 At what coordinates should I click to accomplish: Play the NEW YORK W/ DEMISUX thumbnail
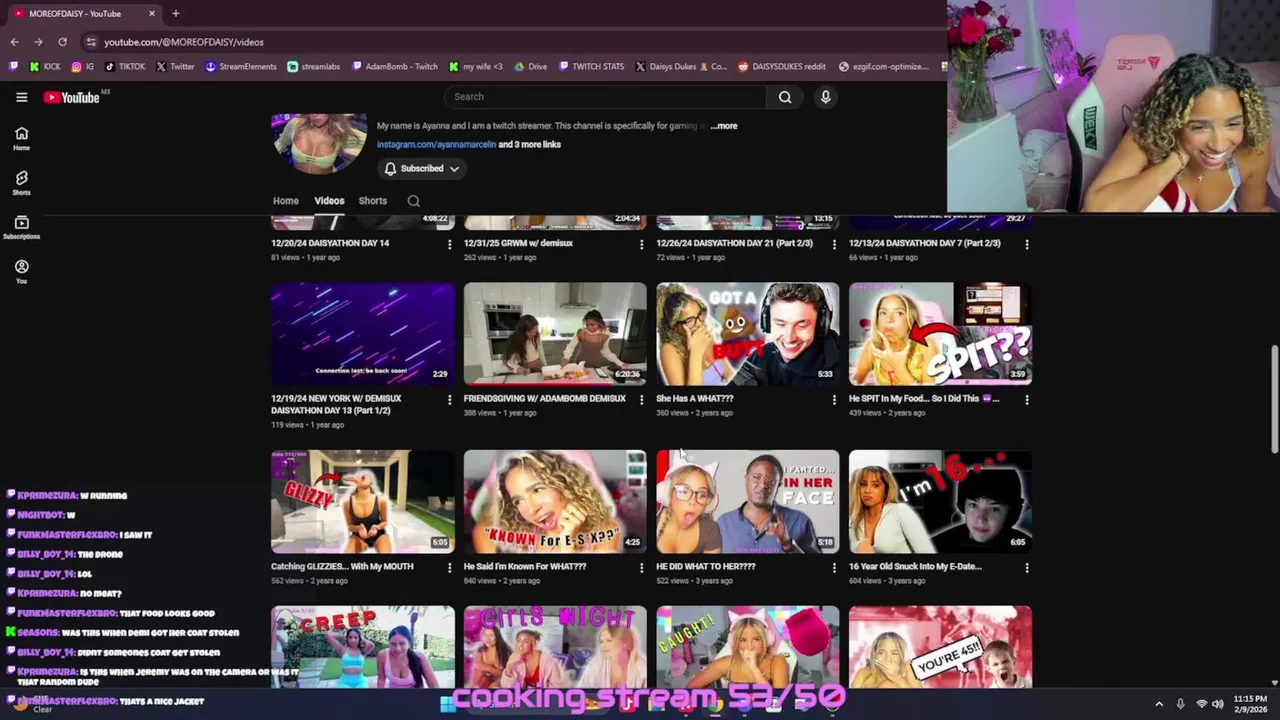tap(362, 334)
